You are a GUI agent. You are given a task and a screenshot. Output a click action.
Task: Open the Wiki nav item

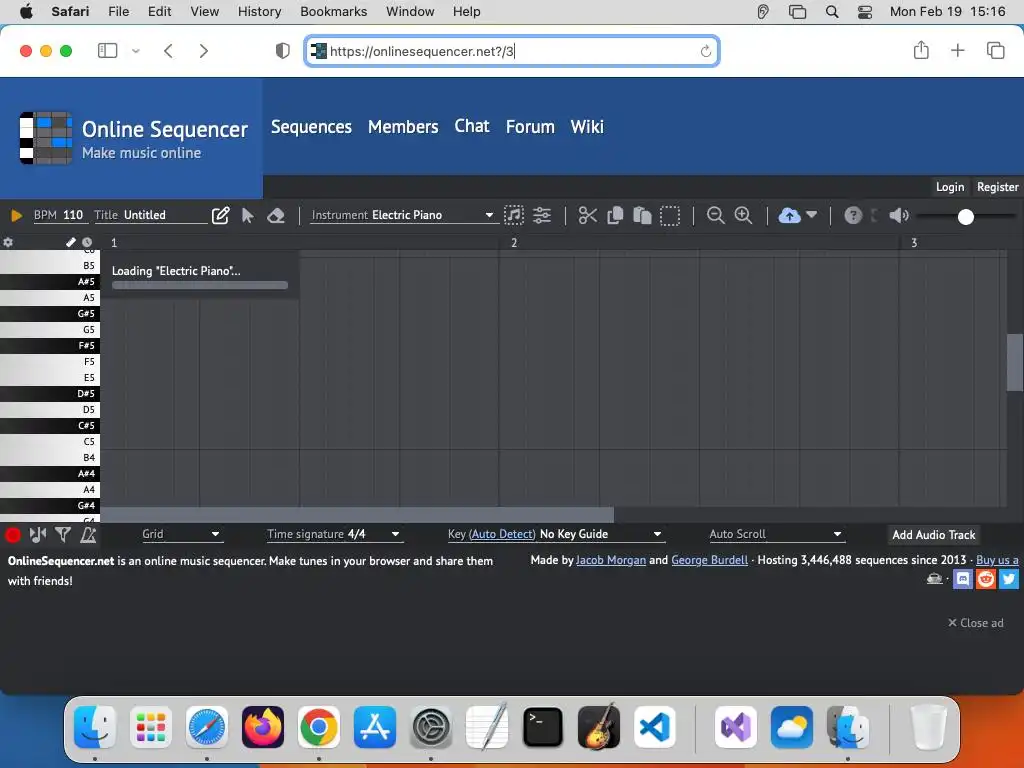tap(587, 127)
